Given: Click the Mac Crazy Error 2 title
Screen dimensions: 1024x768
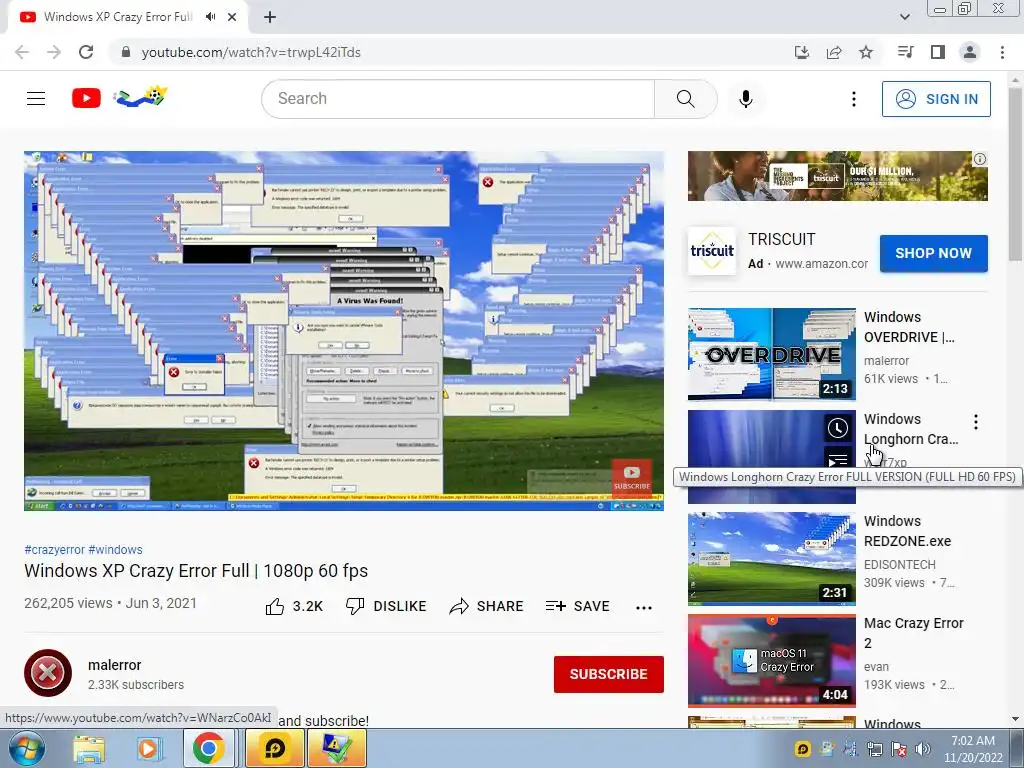Looking at the screenshot, I should [x=914, y=633].
